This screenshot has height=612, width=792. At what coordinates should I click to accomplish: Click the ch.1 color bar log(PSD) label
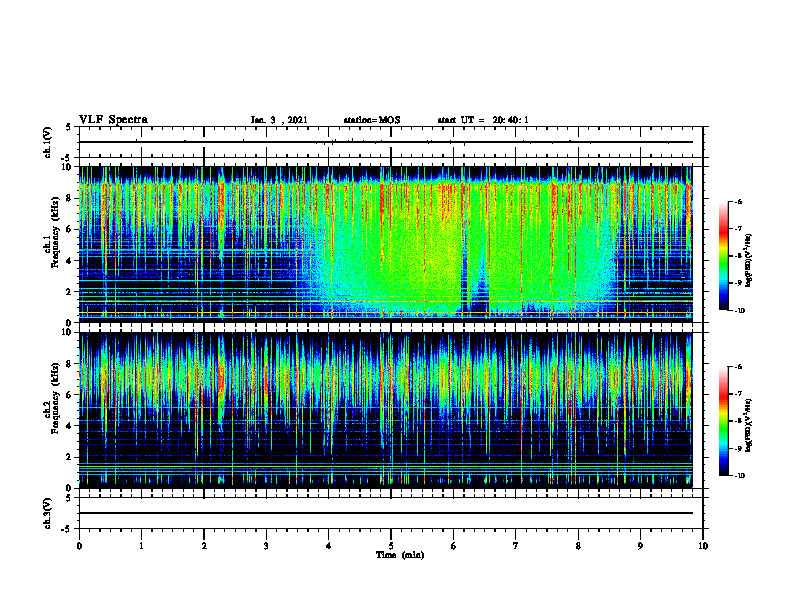[x=749, y=260]
